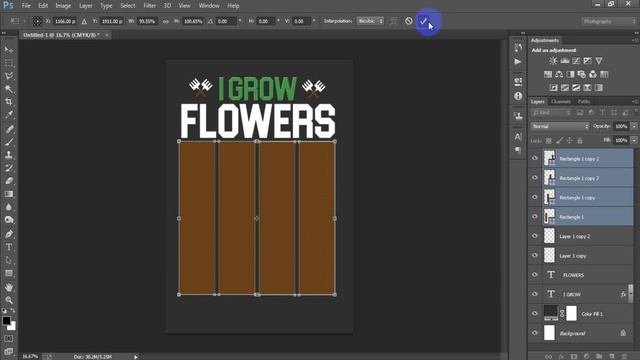The image size is (640, 360).
Task: Expand the status bar info arrow
Action: click(x=136, y=357)
